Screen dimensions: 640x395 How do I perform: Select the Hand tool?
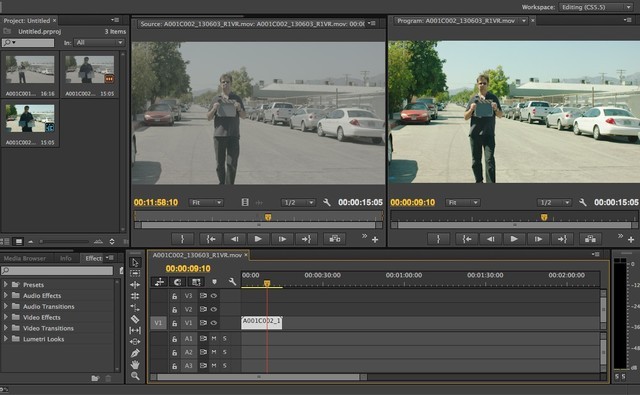(135, 364)
